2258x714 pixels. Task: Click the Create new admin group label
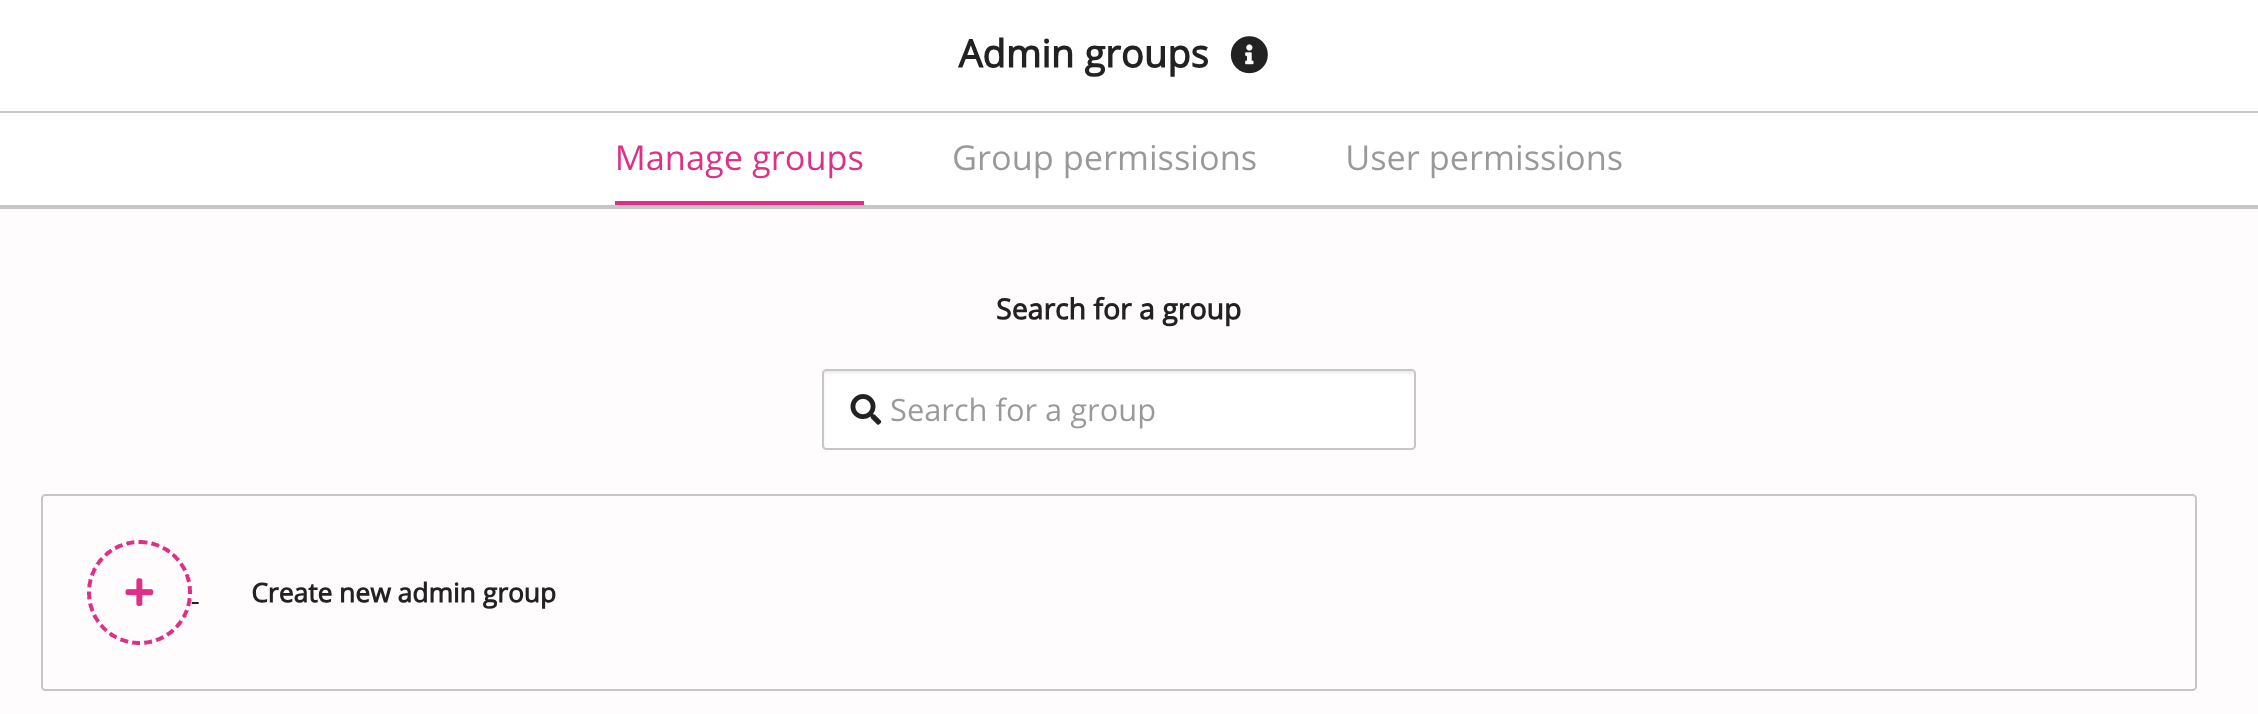tap(403, 593)
